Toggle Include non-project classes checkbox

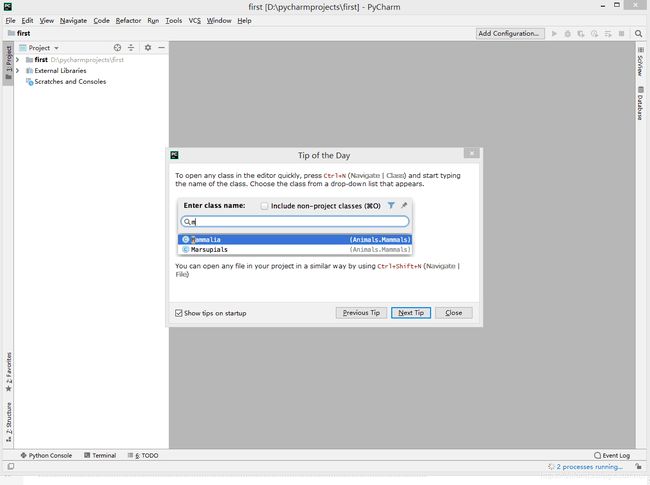tap(264, 206)
